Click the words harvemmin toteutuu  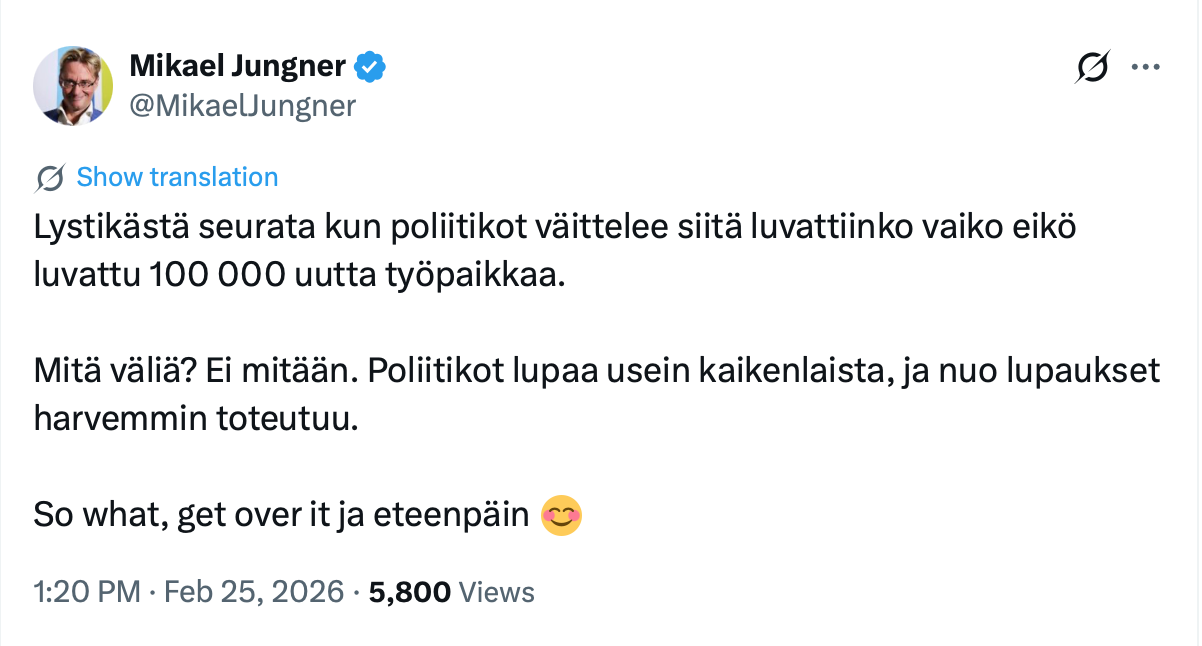click(x=195, y=419)
